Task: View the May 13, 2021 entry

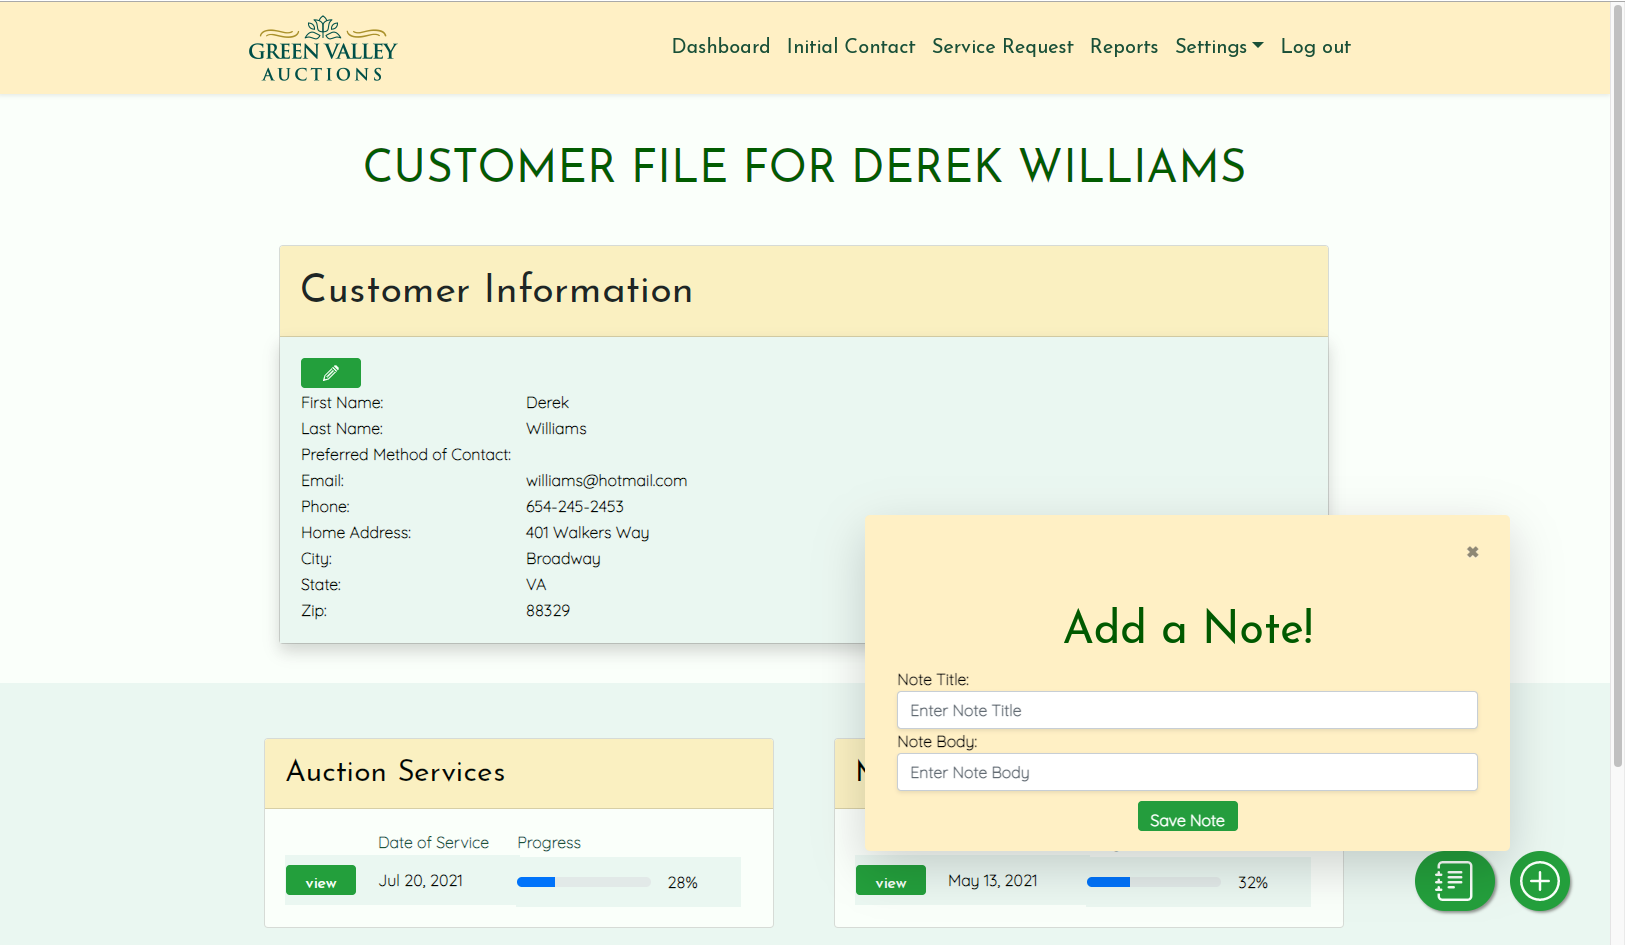Action: [x=890, y=881]
